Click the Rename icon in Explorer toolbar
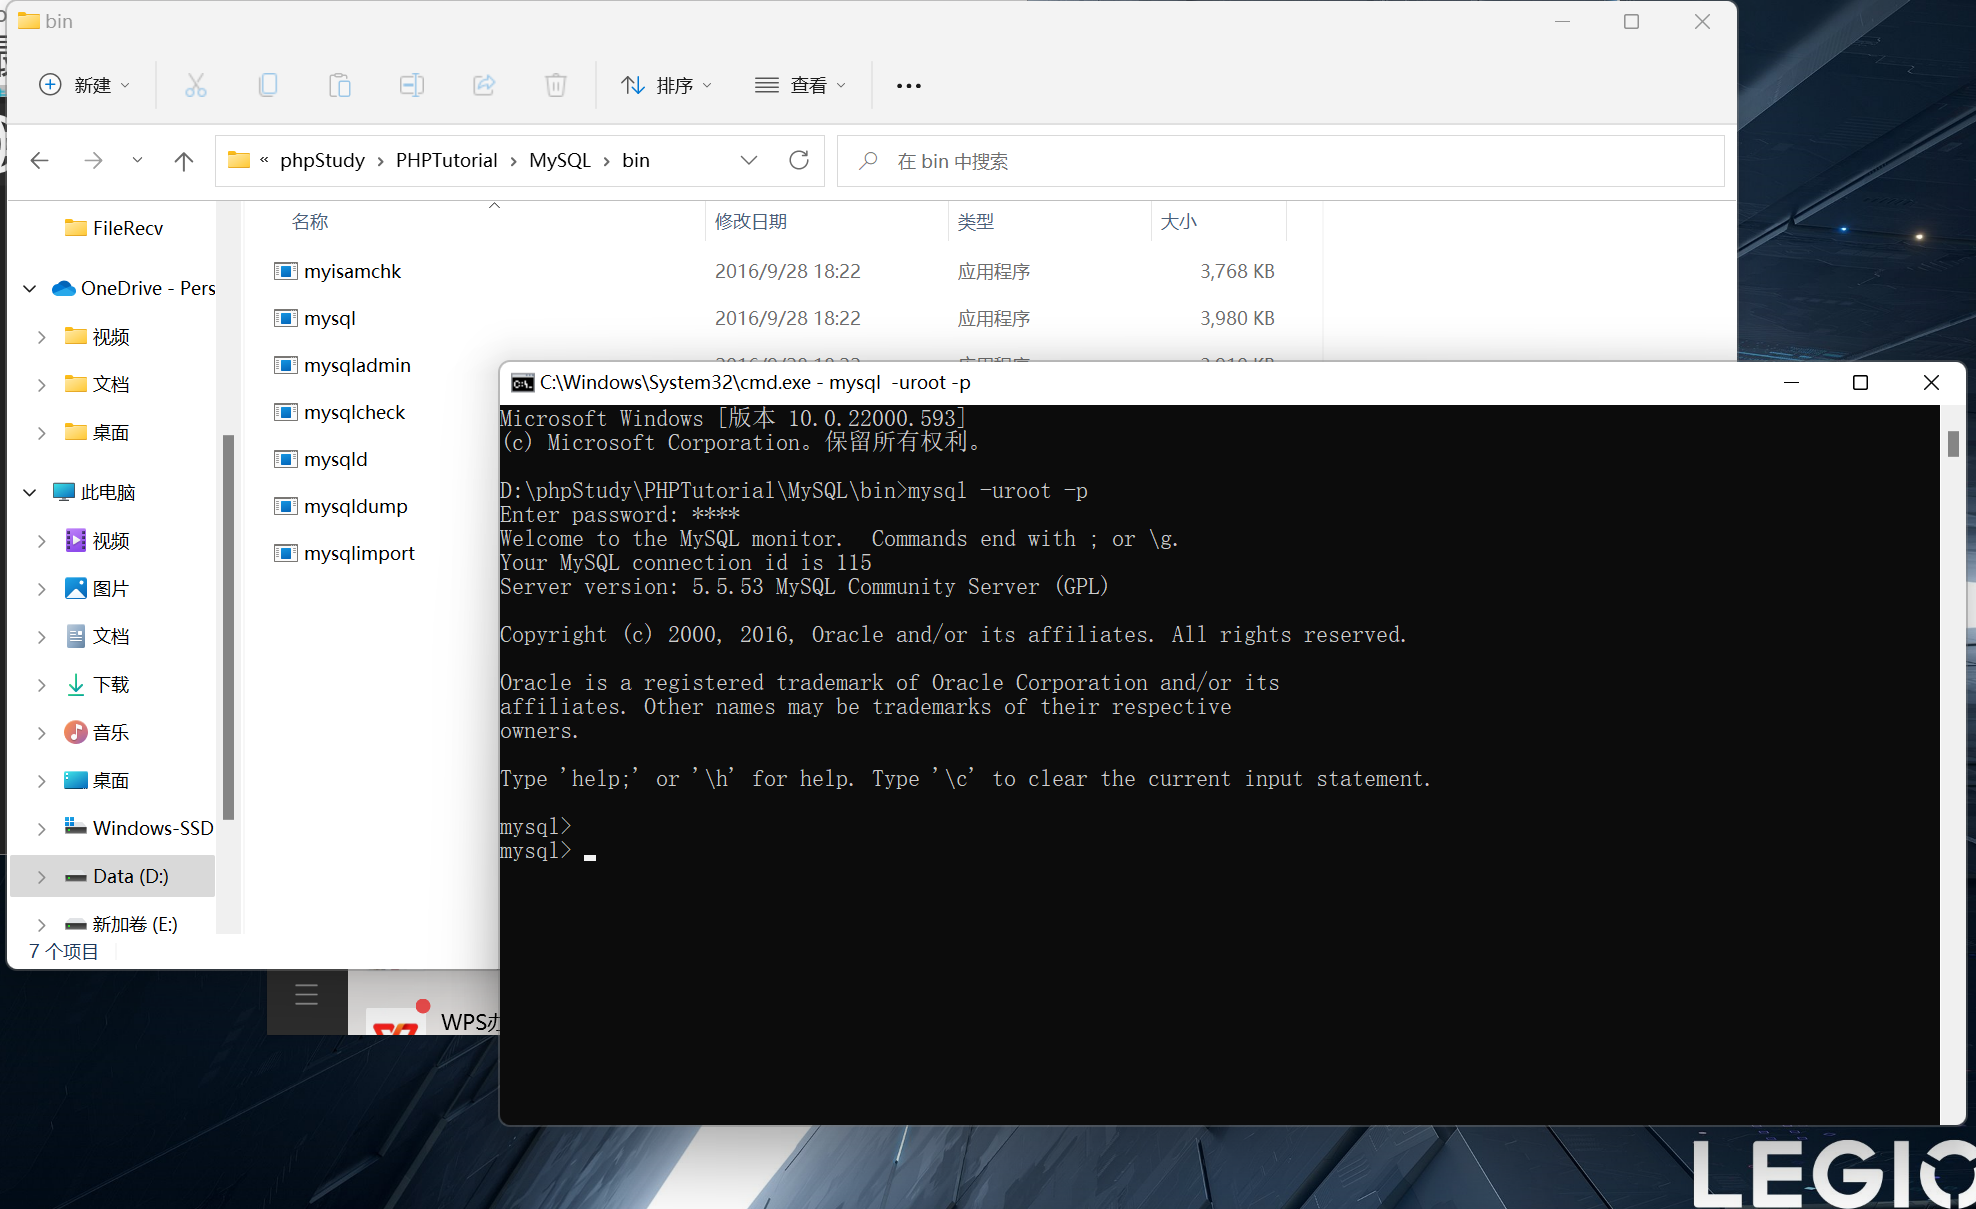Image resolution: width=1976 pixels, height=1209 pixels. pyautogui.click(x=412, y=85)
